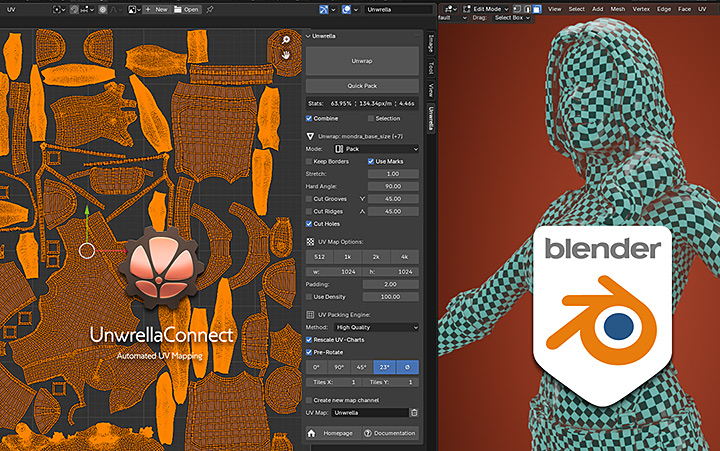Enable the Keep Borders checkbox
The image size is (720, 451).
[x=309, y=162]
